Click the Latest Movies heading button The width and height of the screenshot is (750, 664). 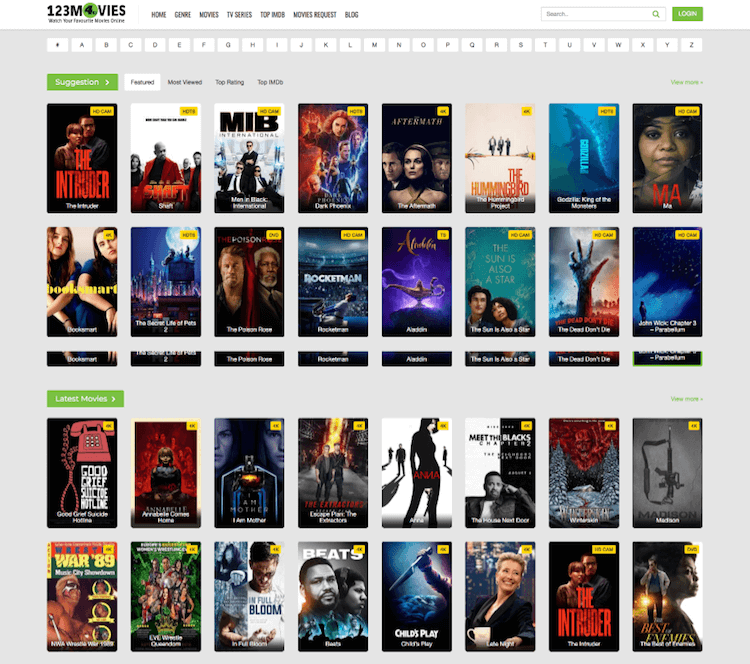[x=85, y=399]
